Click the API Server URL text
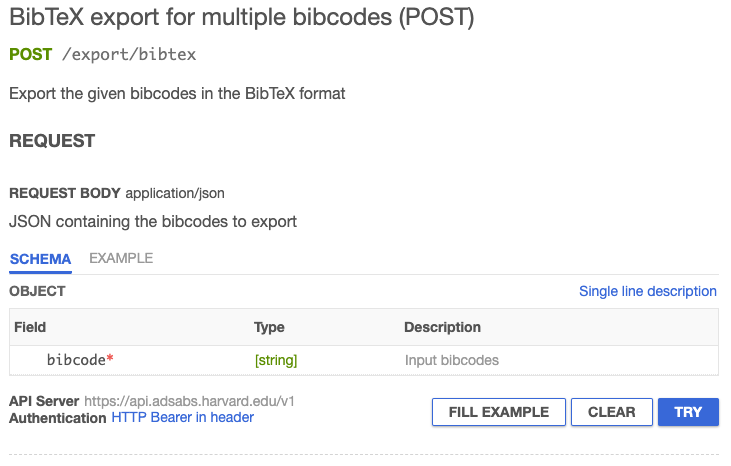The image size is (731, 466). pyautogui.click(x=189, y=401)
